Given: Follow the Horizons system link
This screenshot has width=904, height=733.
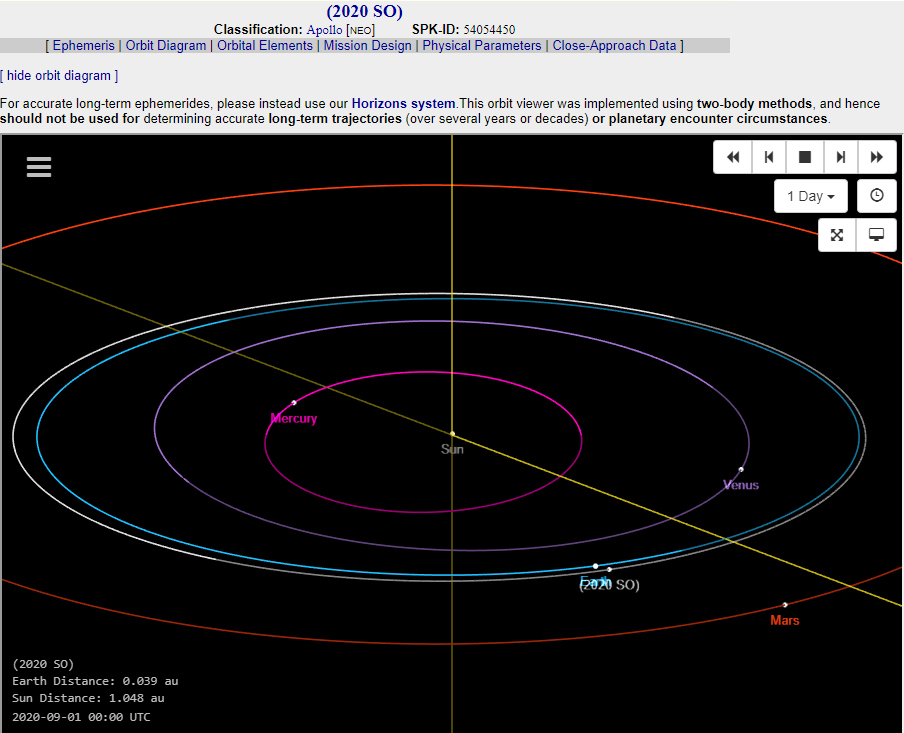Looking at the screenshot, I should (x=403, y=104).
